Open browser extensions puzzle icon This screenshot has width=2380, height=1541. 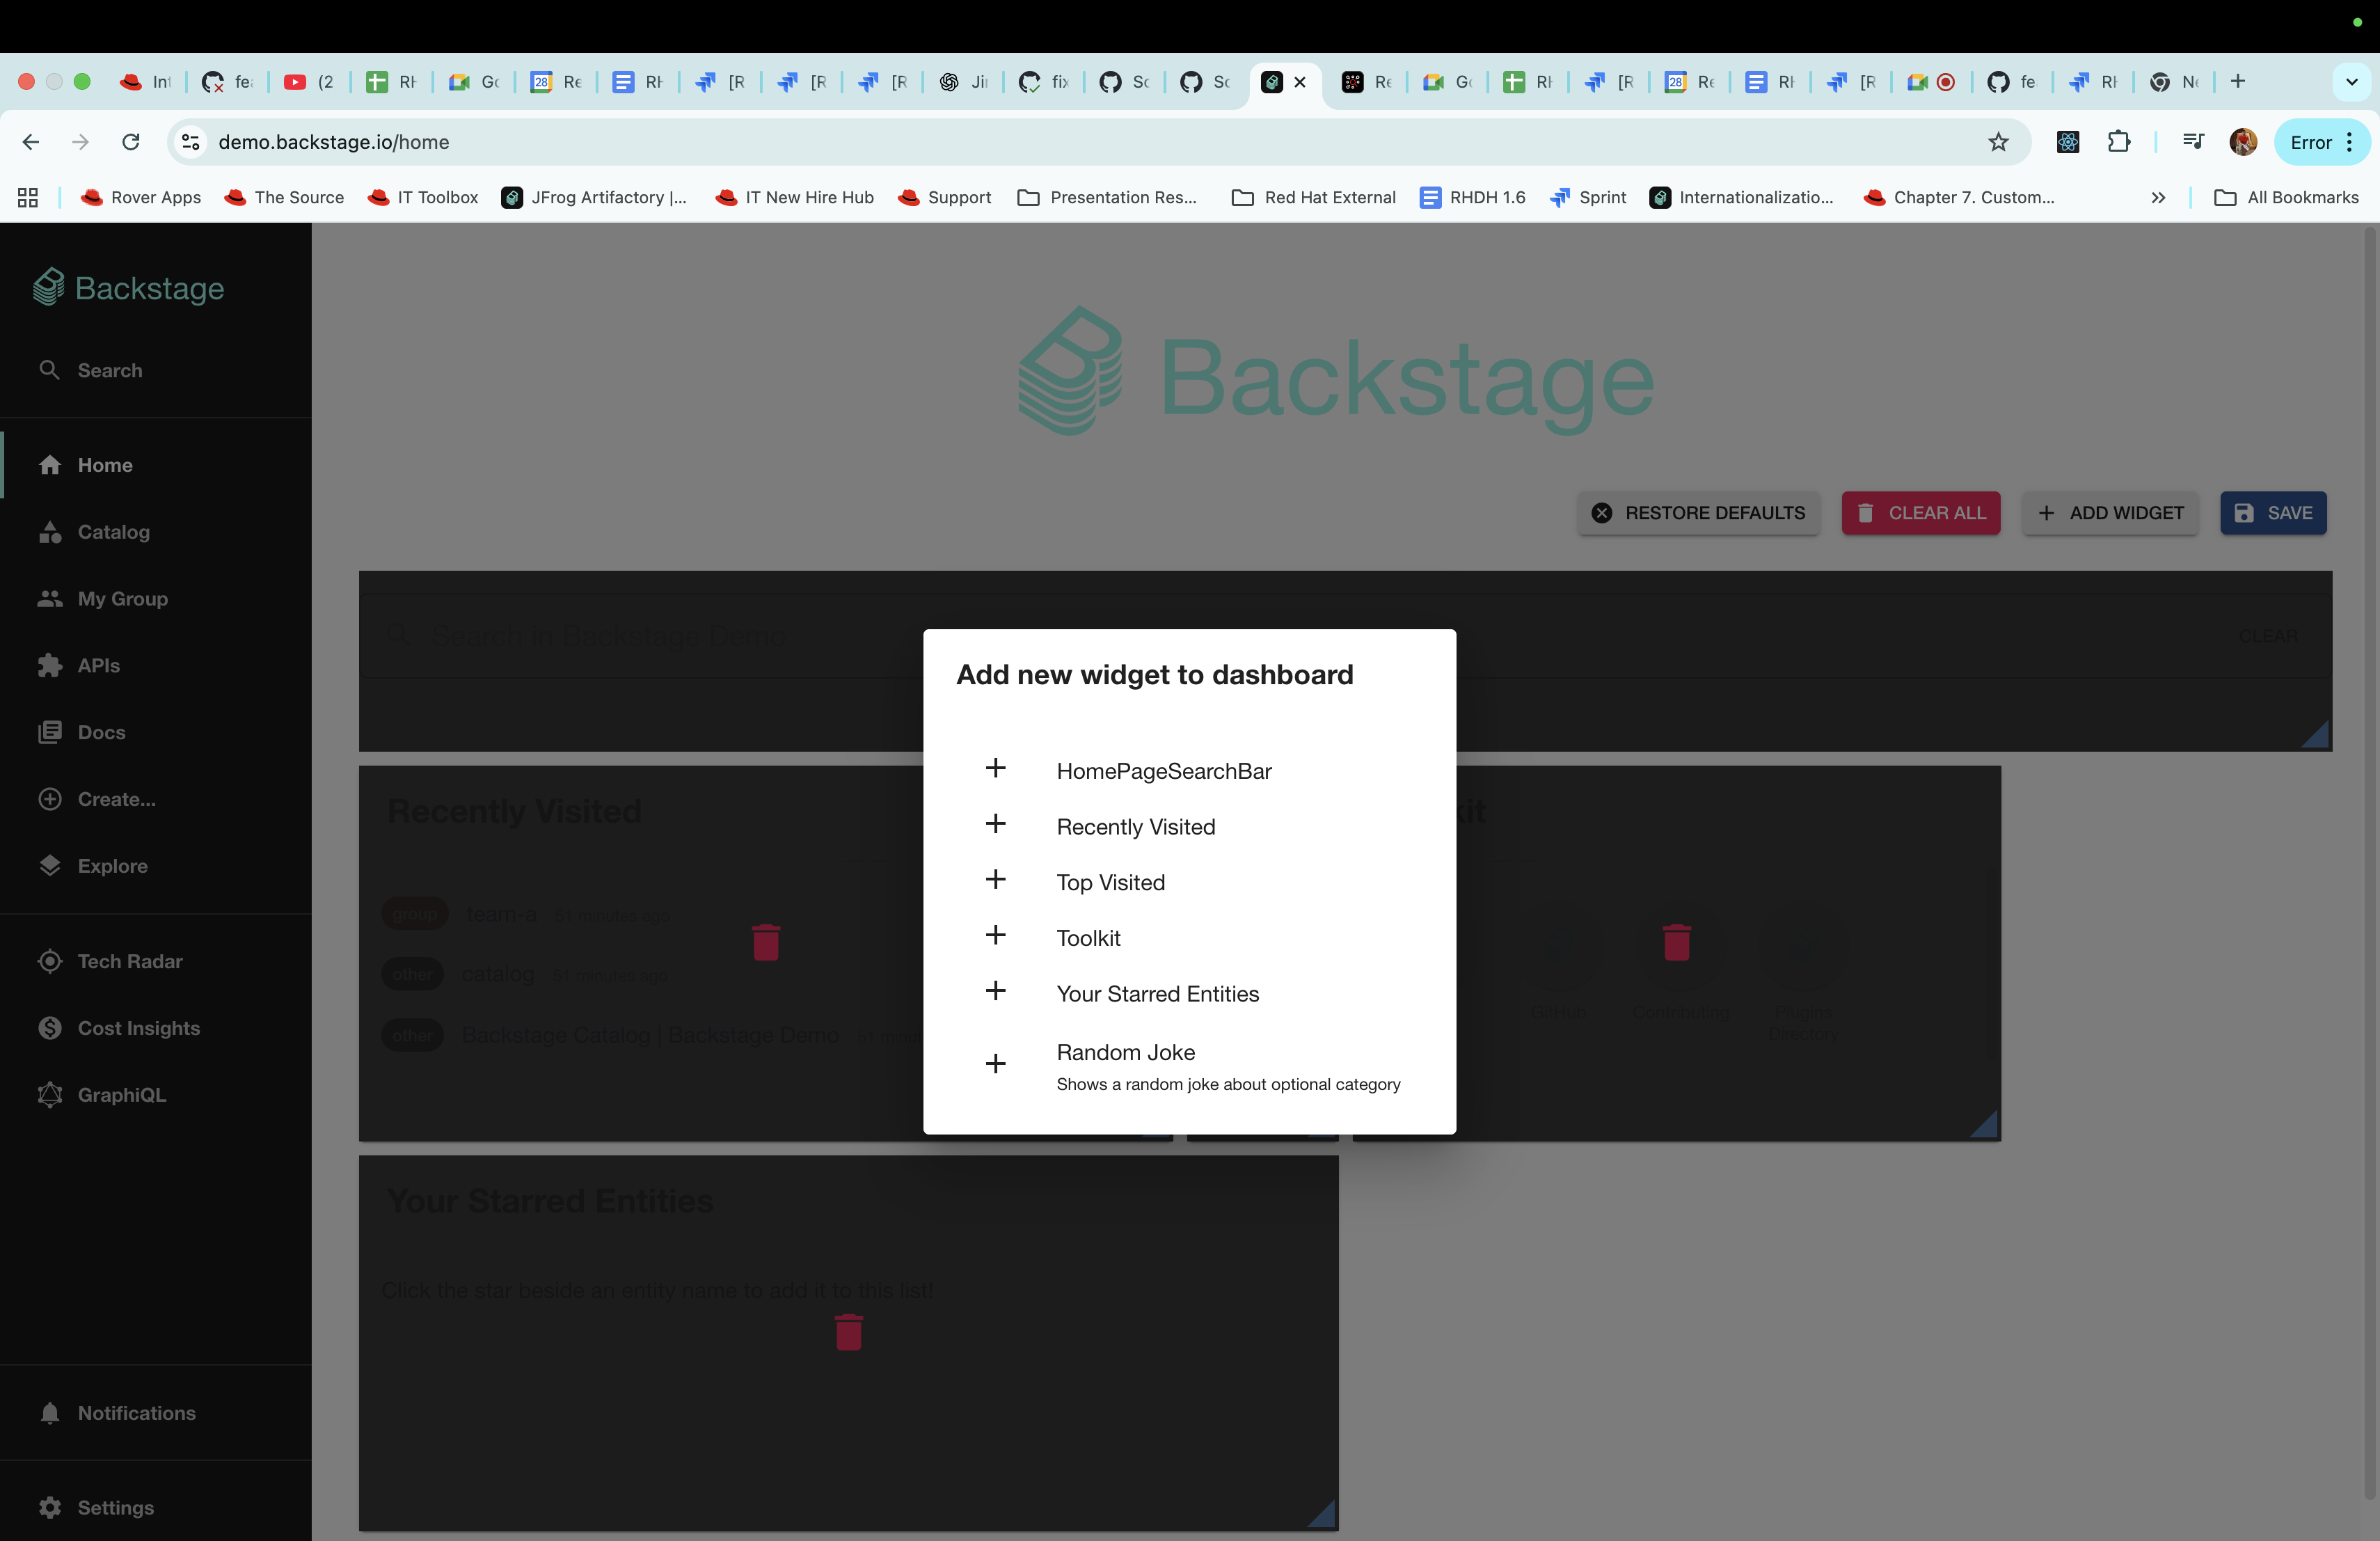pos(2118,142)
